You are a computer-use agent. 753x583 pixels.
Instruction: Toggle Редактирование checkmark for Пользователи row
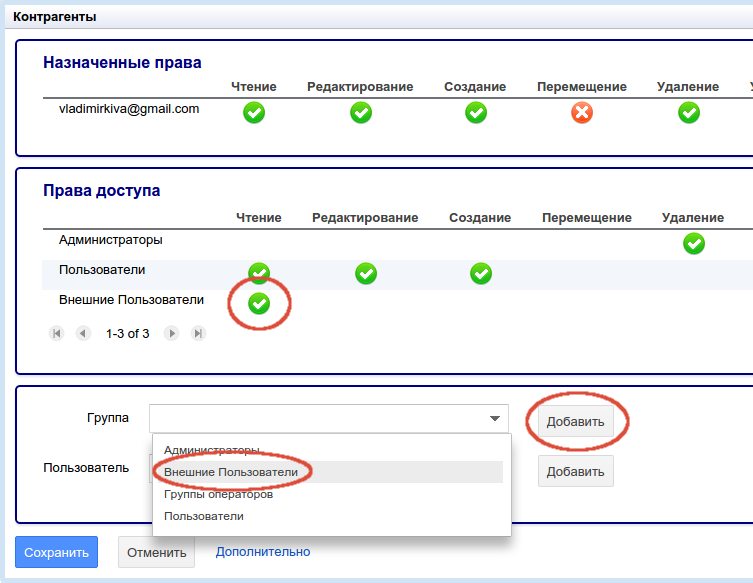tap(366, 273)
